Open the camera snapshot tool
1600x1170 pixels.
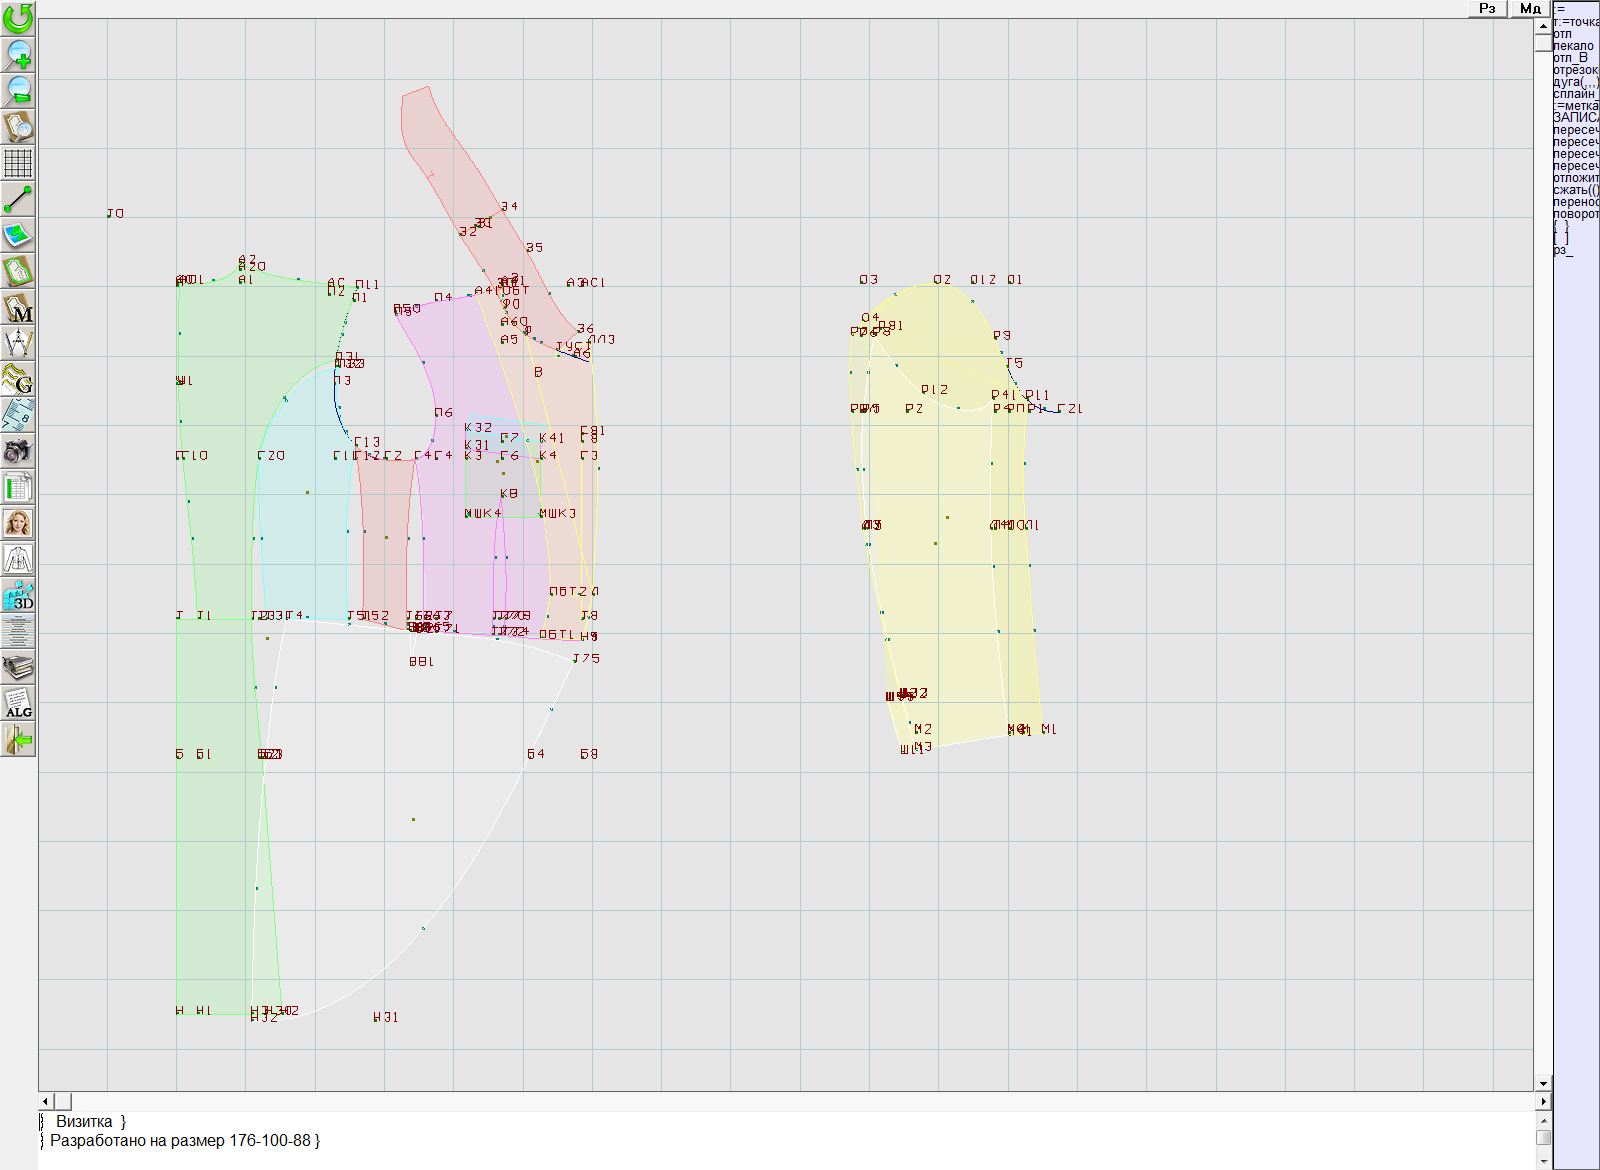coord(18,451)
